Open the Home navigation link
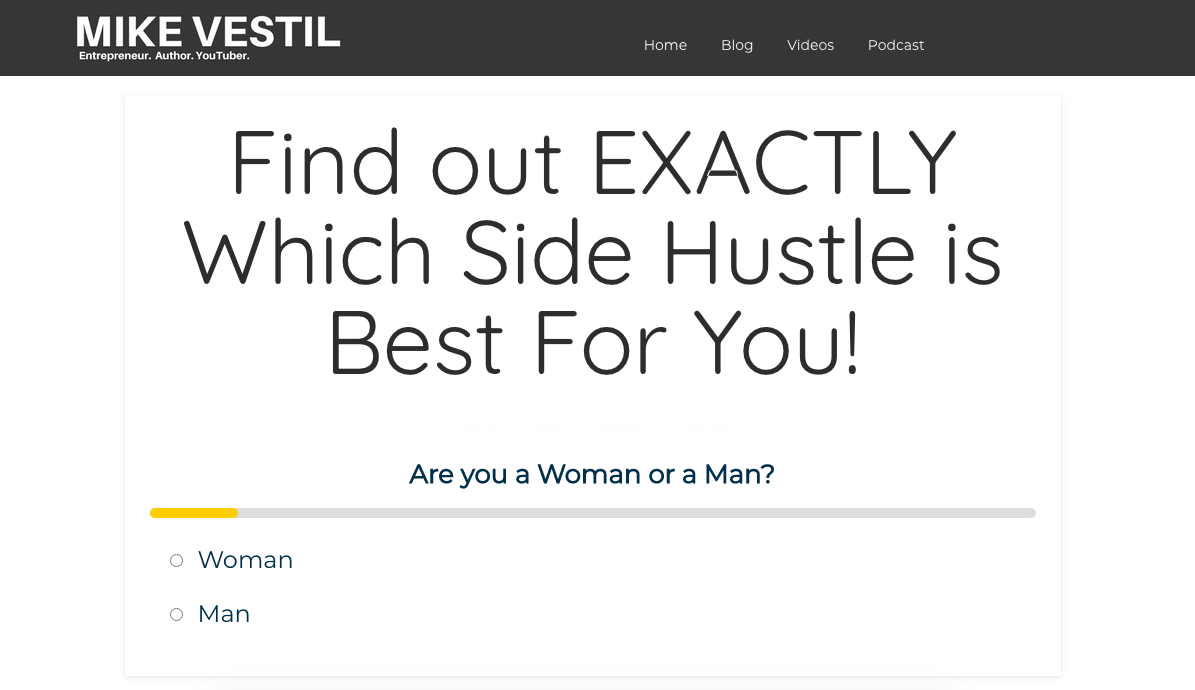Screen dimensions: 1195x690 665,45
